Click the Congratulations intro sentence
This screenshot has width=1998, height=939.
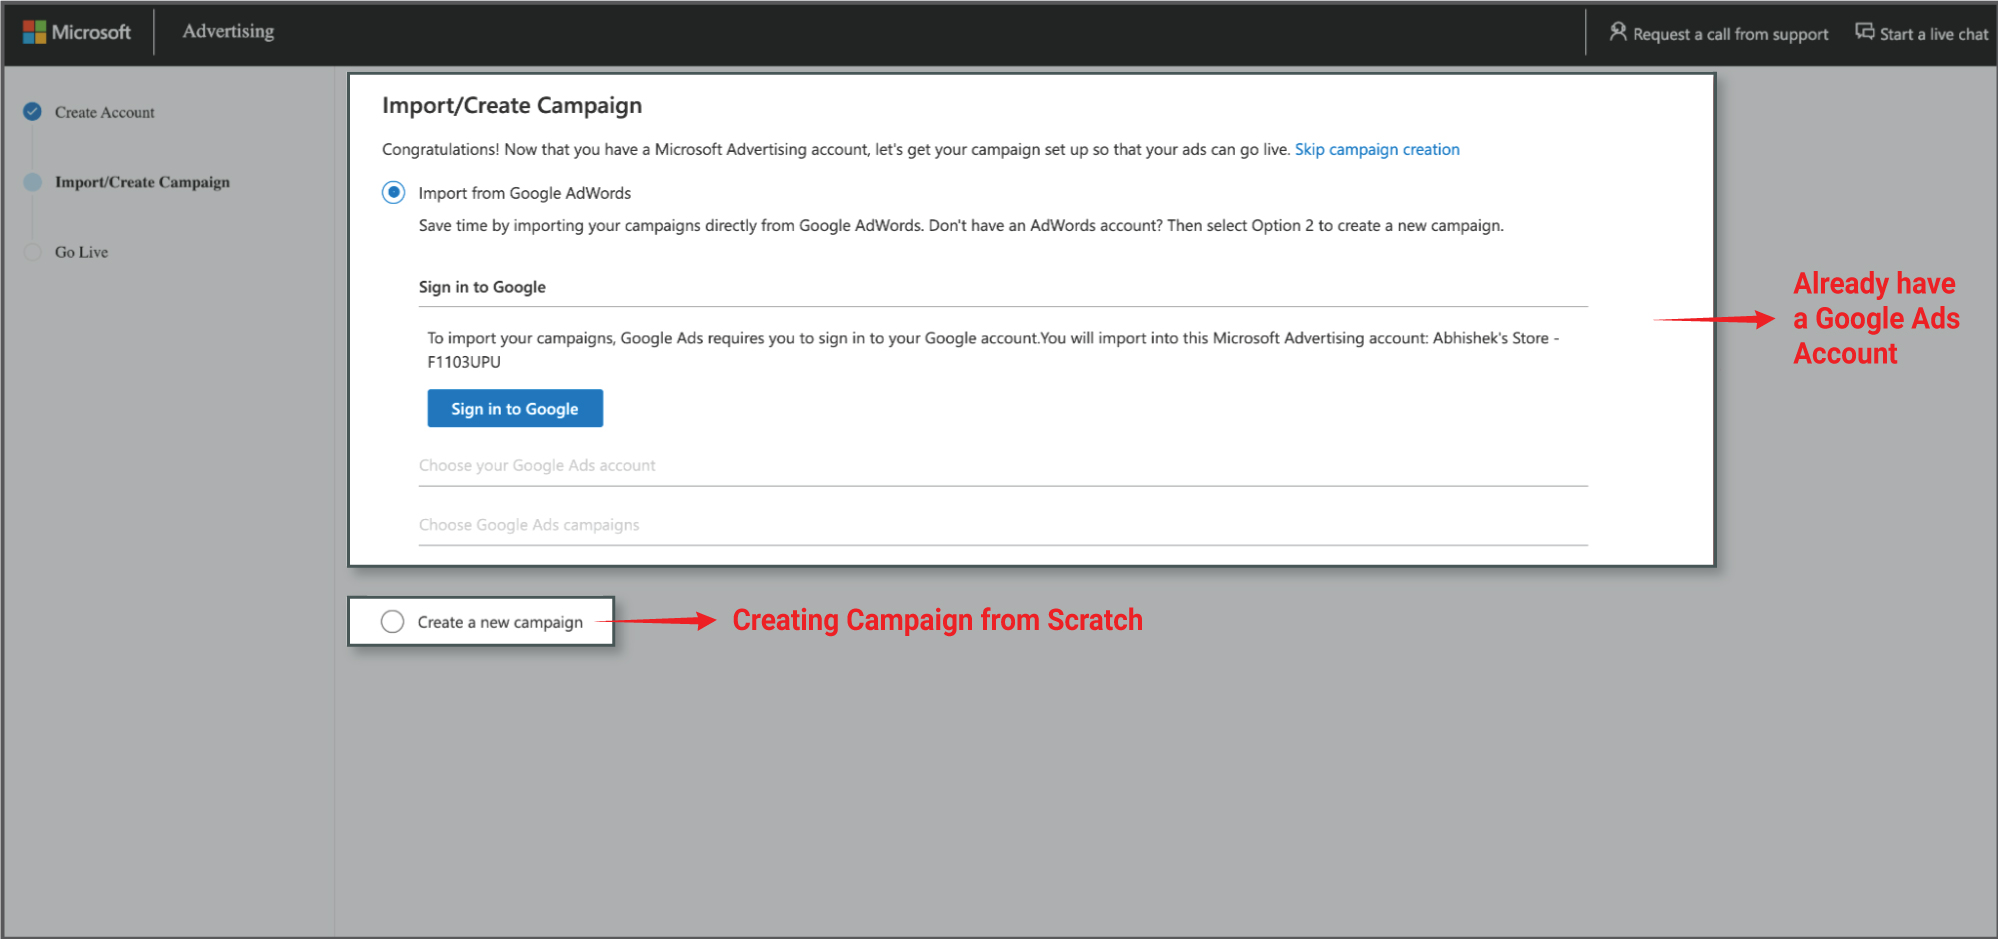[836, 149]
